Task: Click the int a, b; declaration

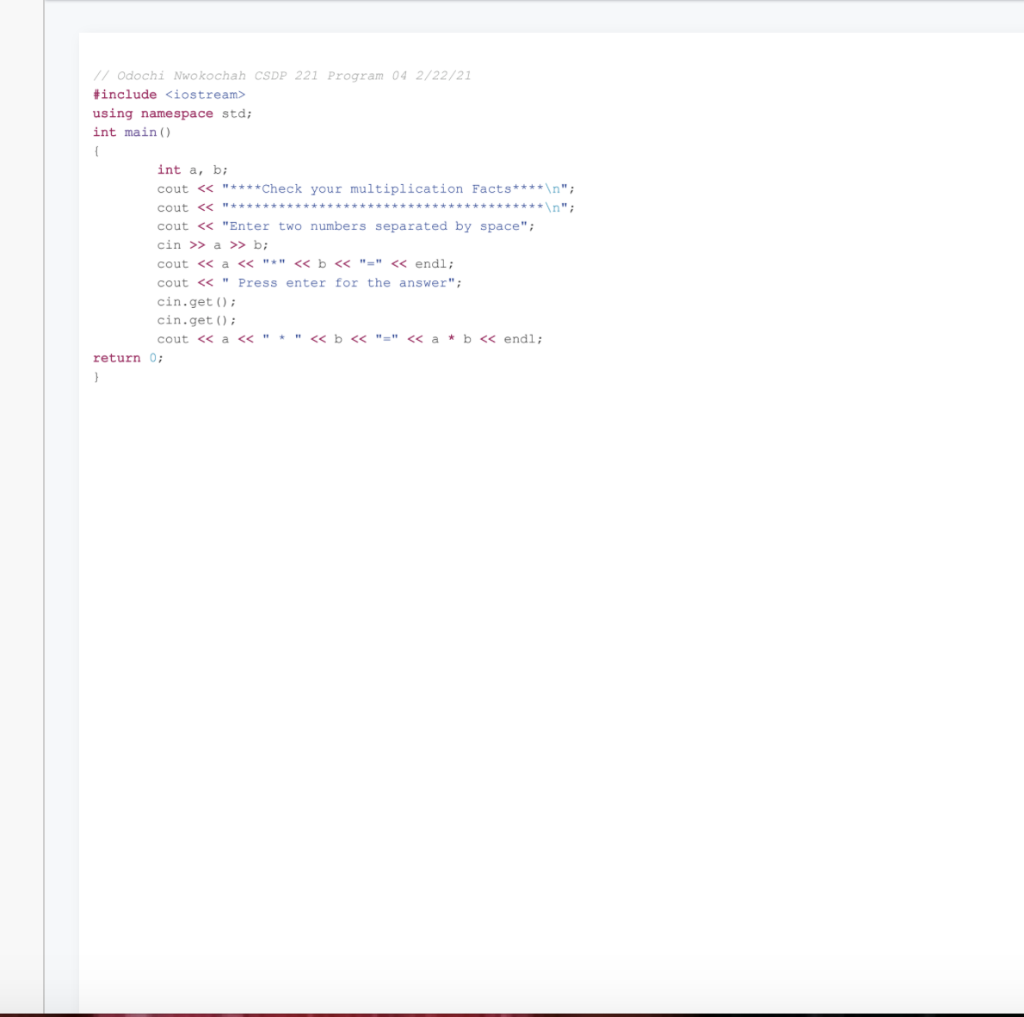Action: tap(193, 170)
